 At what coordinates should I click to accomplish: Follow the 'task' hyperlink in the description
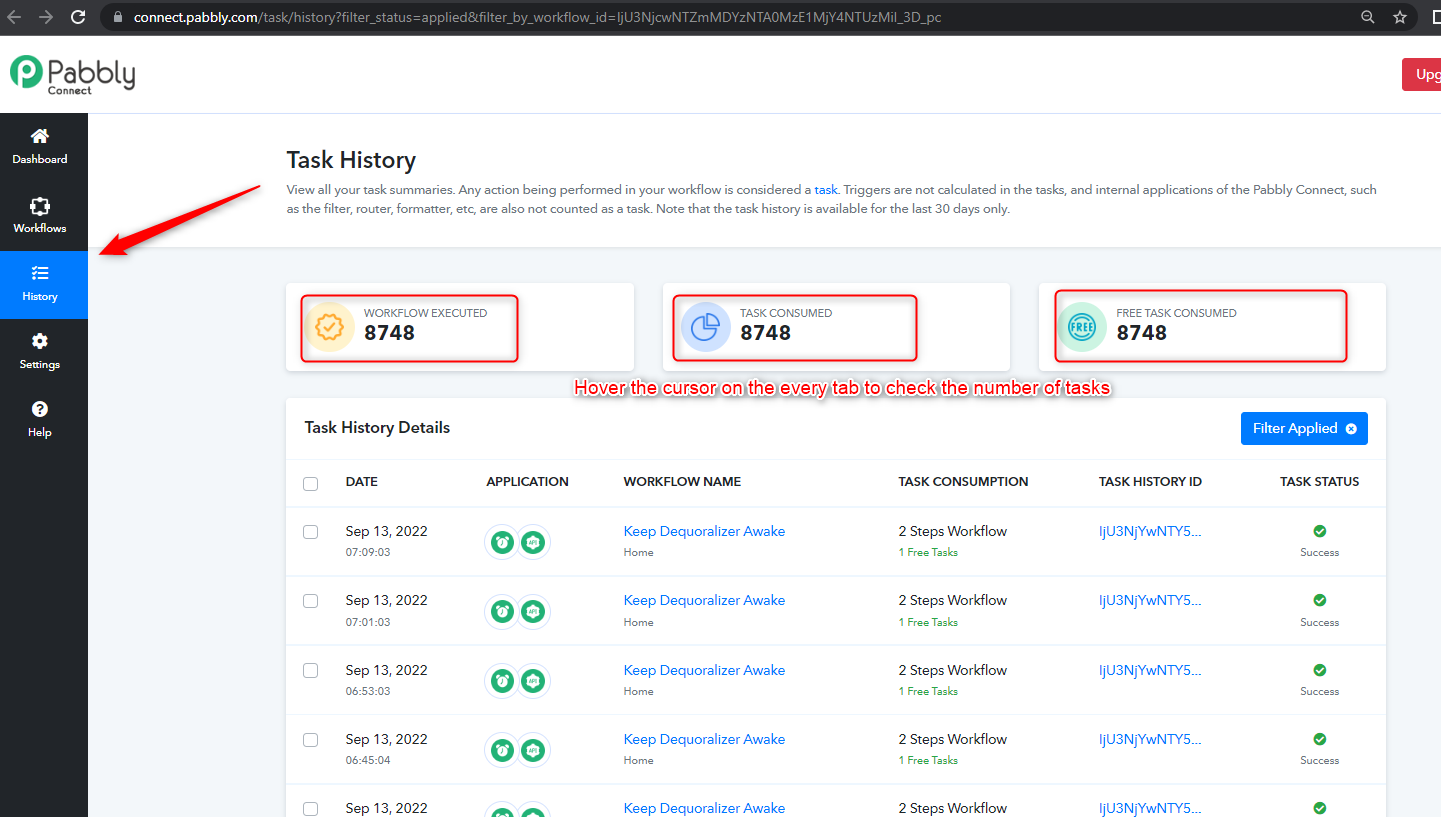click(x=826, y=189)
